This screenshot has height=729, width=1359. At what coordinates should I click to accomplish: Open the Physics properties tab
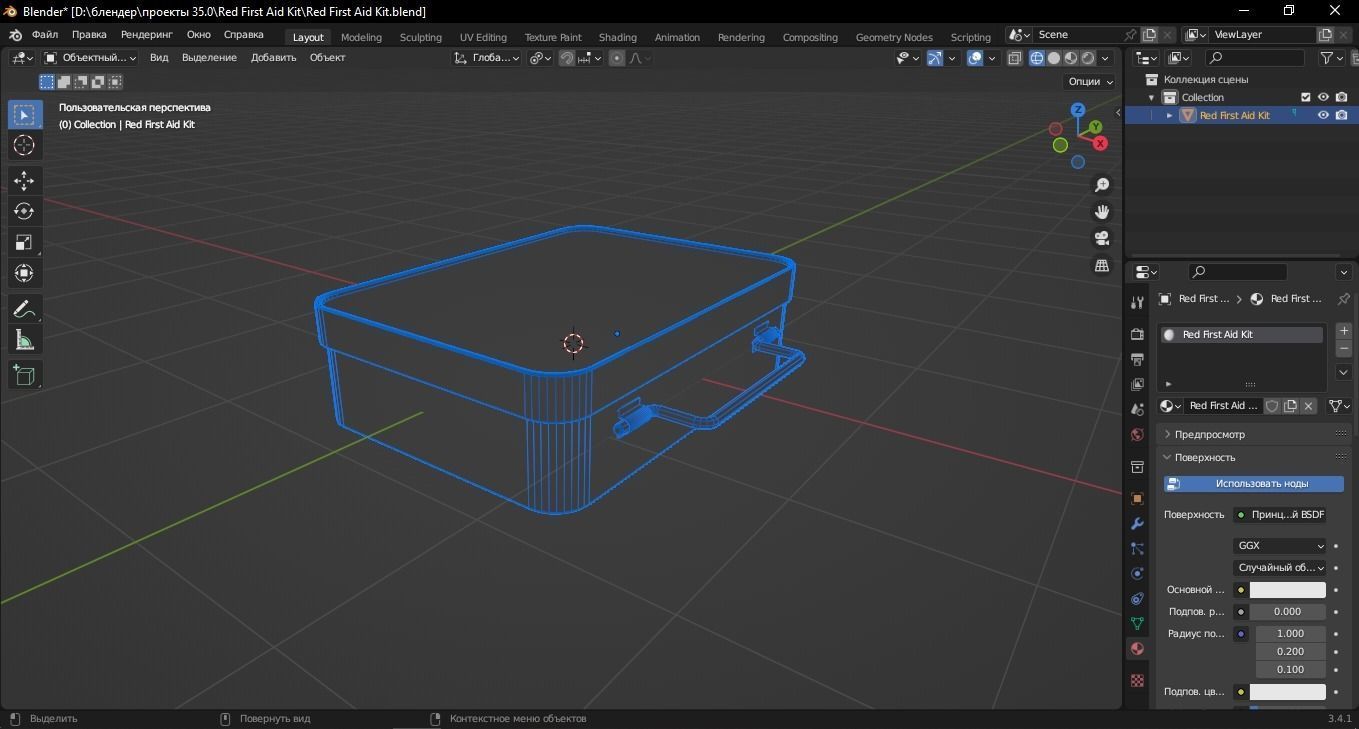(x=1137, y=573)
